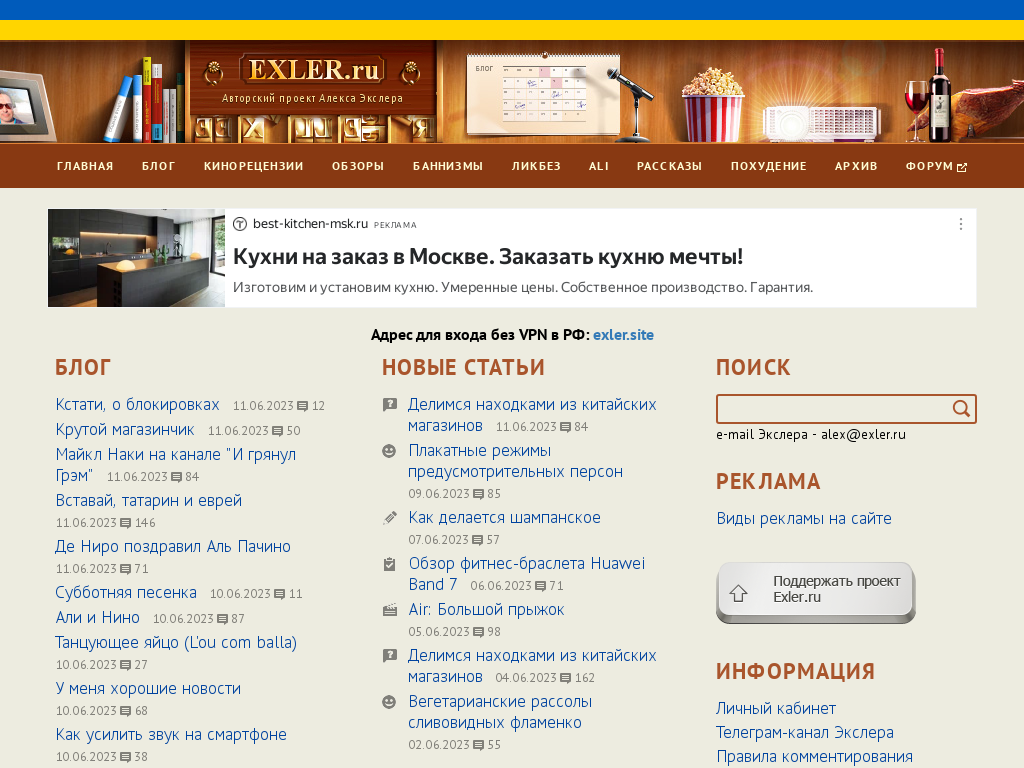Click the projector image in the header
The image size is (1024, 768).
tap(822, 123)
